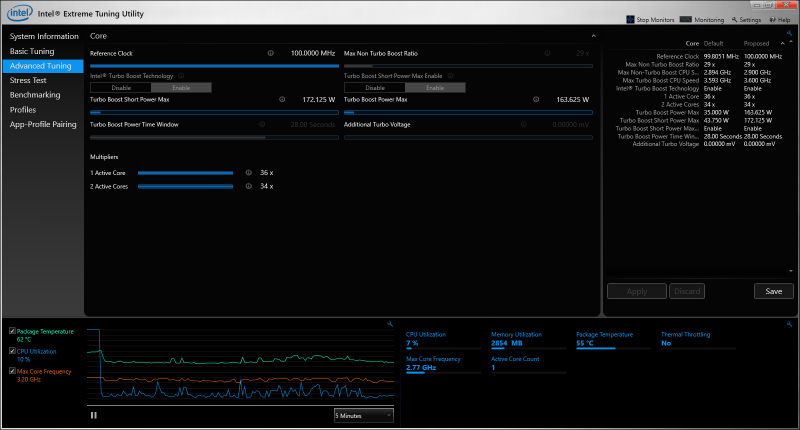Adjust 2 Active Cores multiplier slider
800x430 pixels.
[x=185, y=187]
